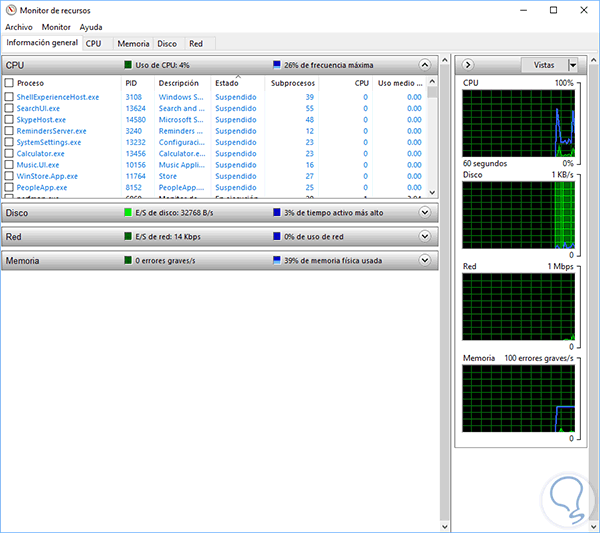600x533 pixels.
Task: Click the blue frecuencia máxima indicator square
Action: pos(277,65)
